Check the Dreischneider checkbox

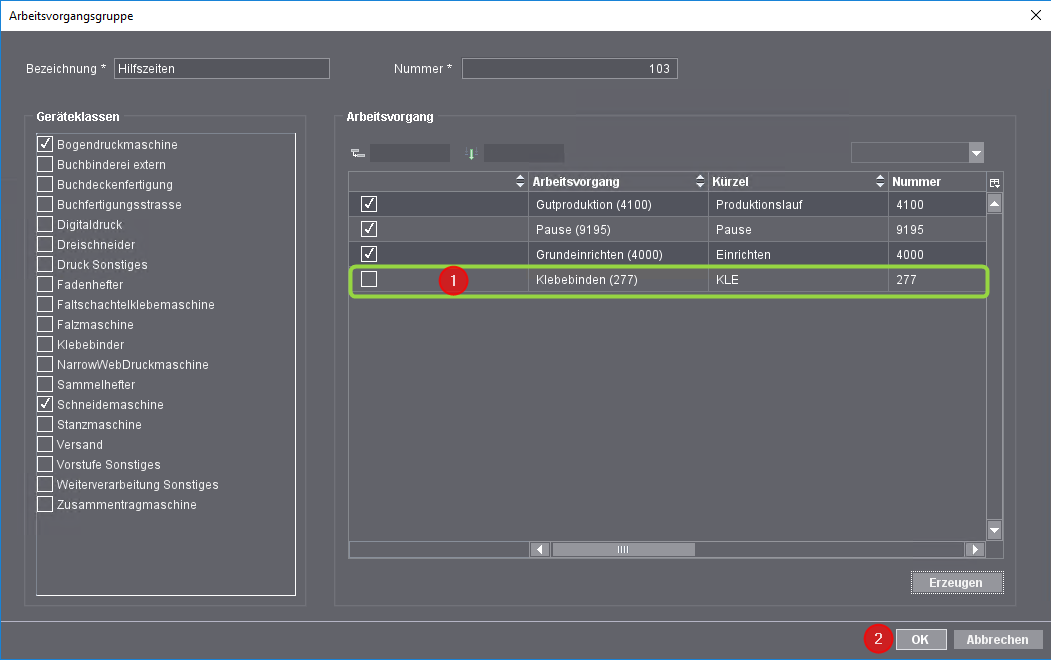click(x=45, y=245)
